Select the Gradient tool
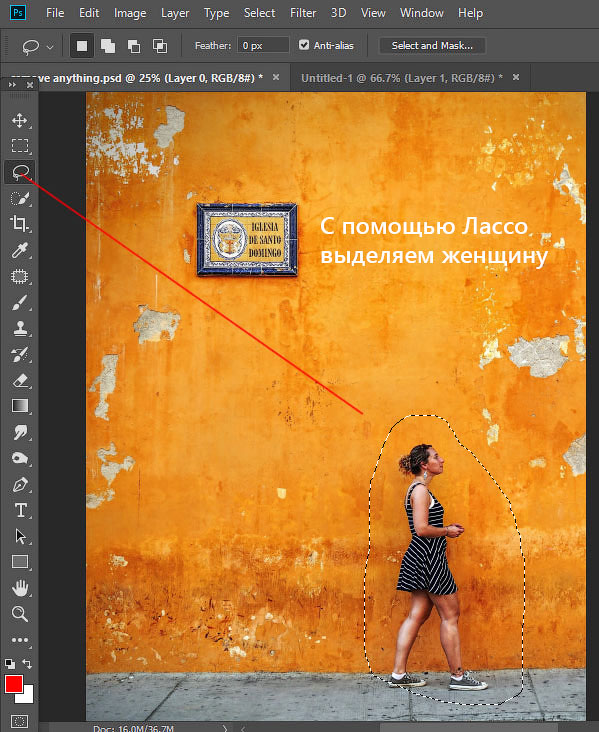This screenshot has width=599, height=732. (x=19, y=406)
